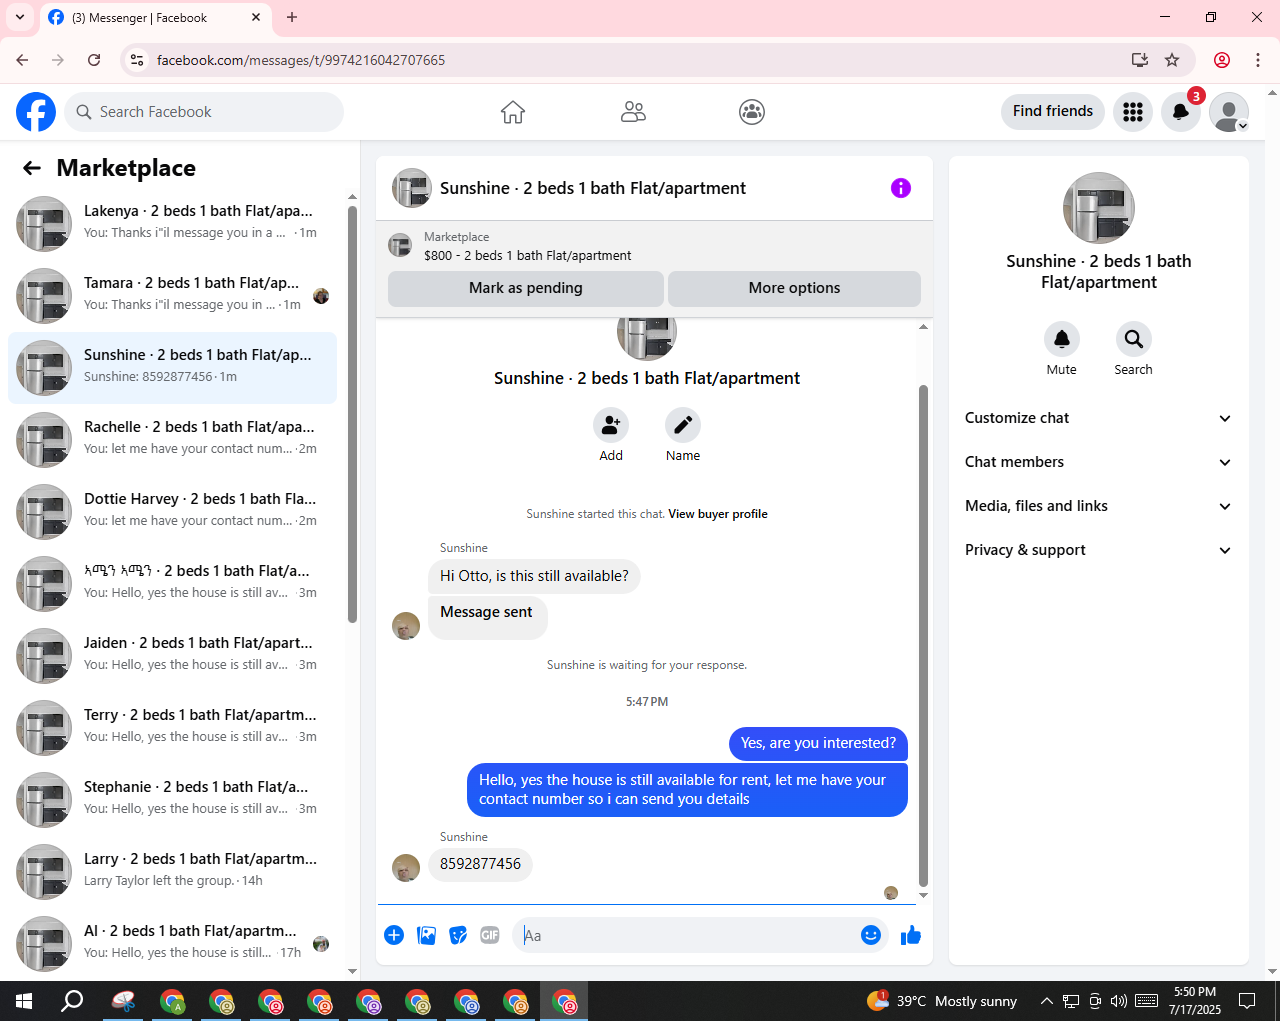1280x1021 pixels.
Task: Open Dottie Harvey conversation
Action: (x=172, y=512)
